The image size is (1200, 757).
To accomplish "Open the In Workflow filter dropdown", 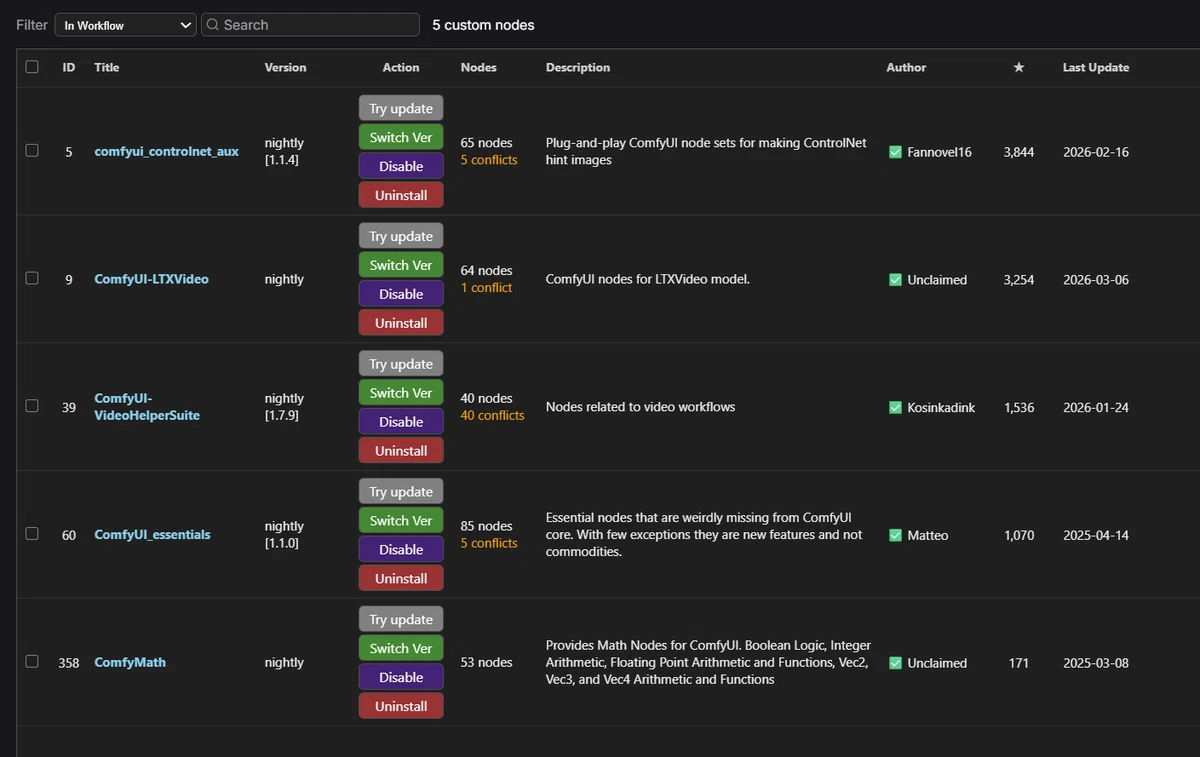I will point(125,25).
